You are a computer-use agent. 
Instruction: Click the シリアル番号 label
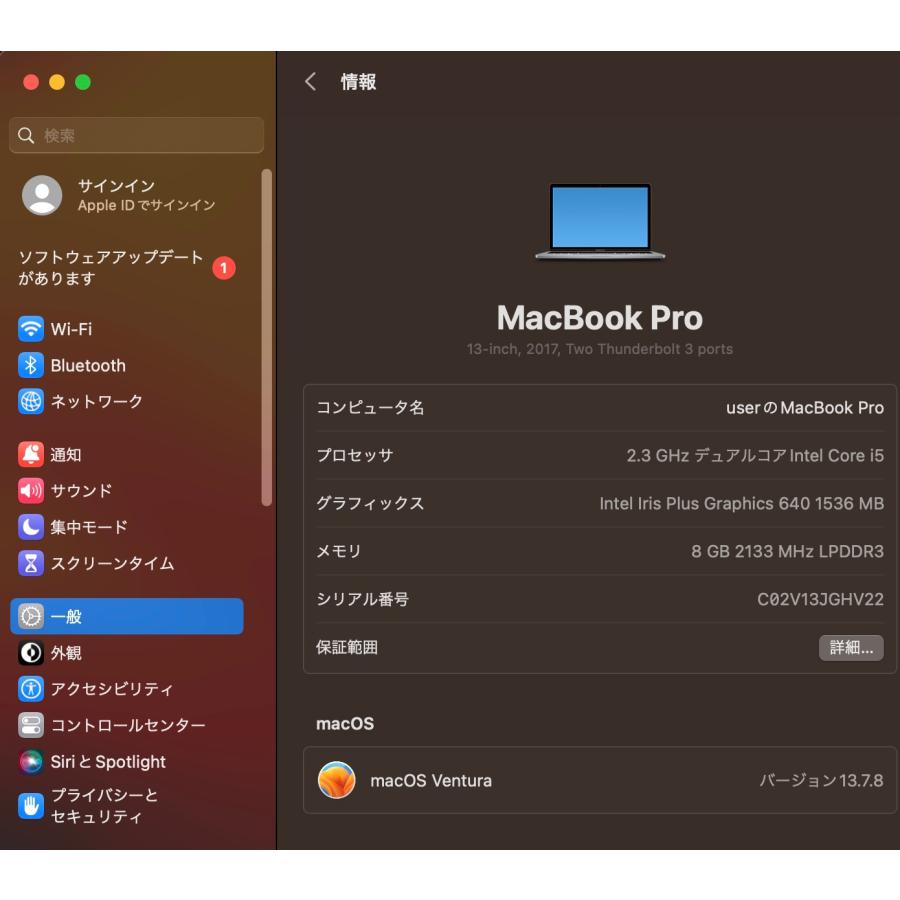362,599
